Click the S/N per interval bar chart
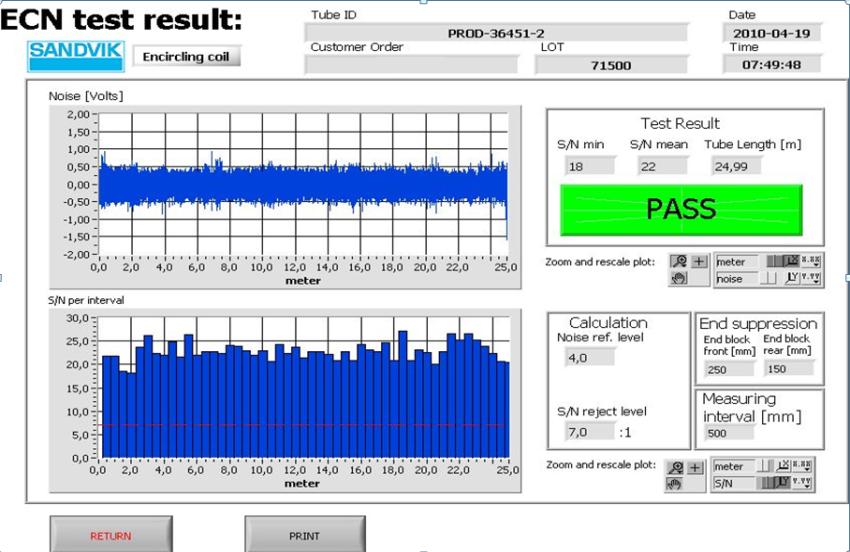The height and width of the screenshot is (552, 850). click(x=304, y=388)
